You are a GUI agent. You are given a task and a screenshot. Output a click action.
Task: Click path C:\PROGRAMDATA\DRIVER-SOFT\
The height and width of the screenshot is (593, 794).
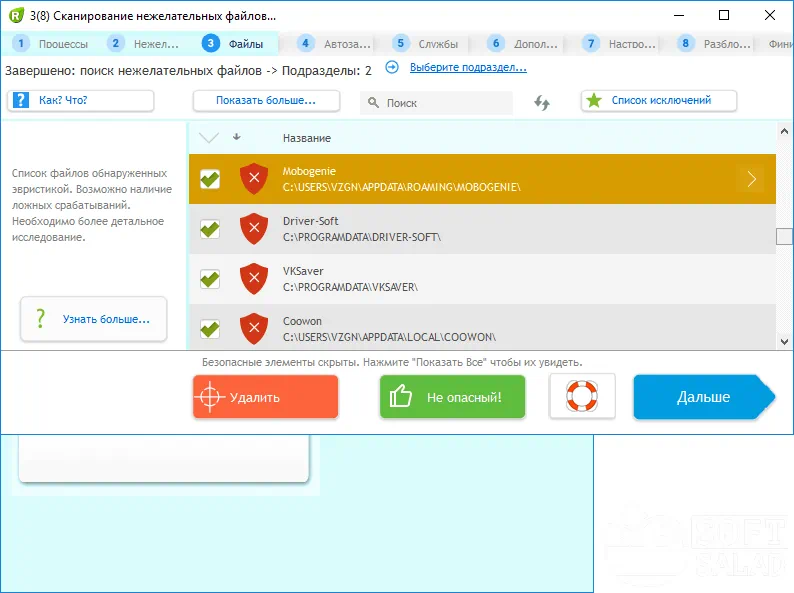[362, 237]
